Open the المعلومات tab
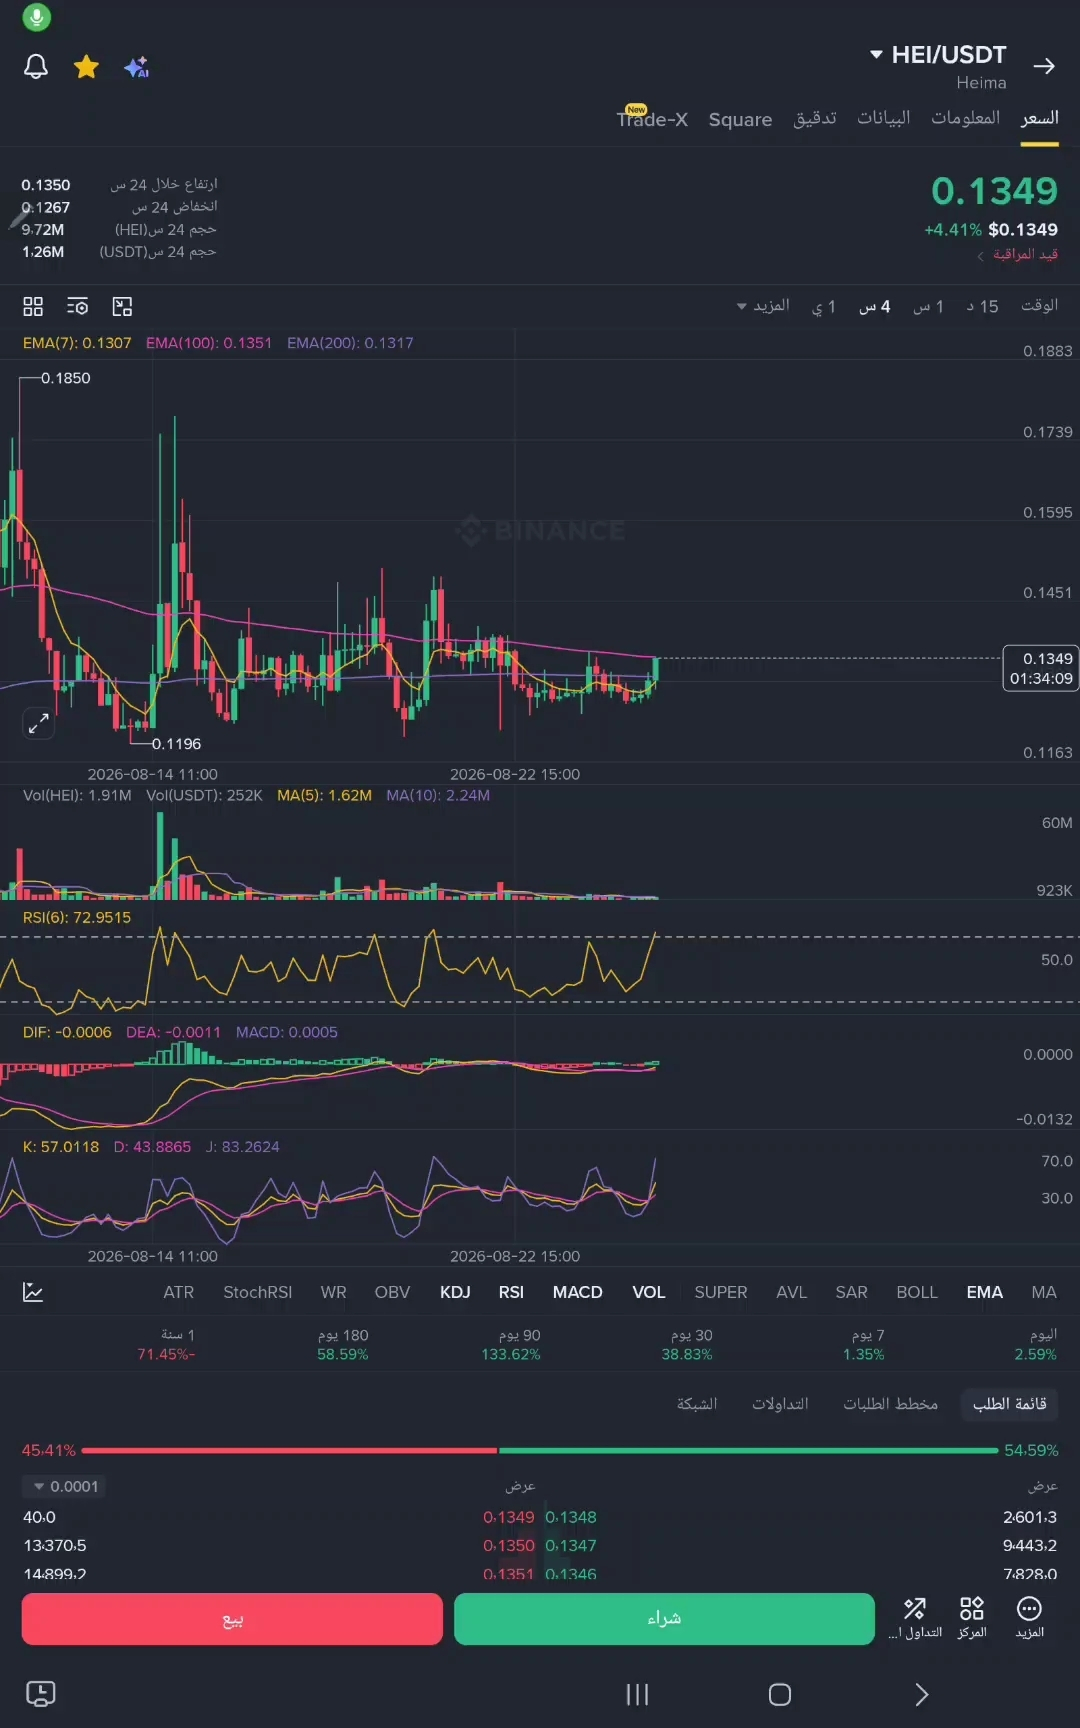Image resolution: width=1080 pixels, height=1728 pixels. (x=966, y=118)
